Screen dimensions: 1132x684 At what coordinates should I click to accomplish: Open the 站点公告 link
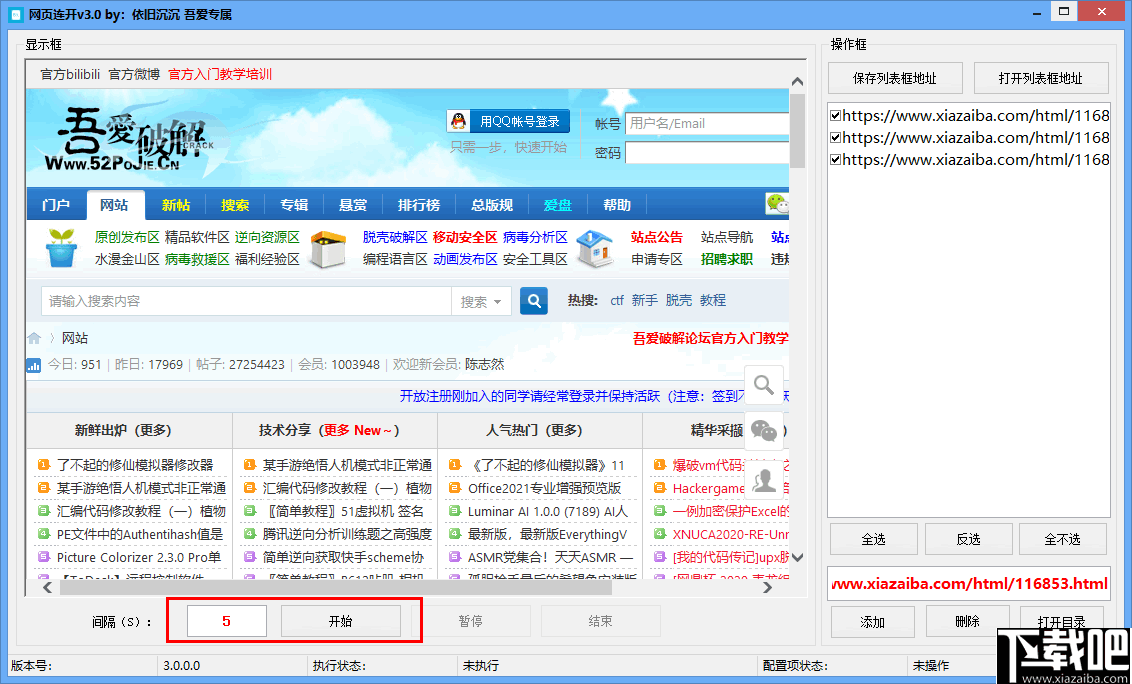coord(656,237)
